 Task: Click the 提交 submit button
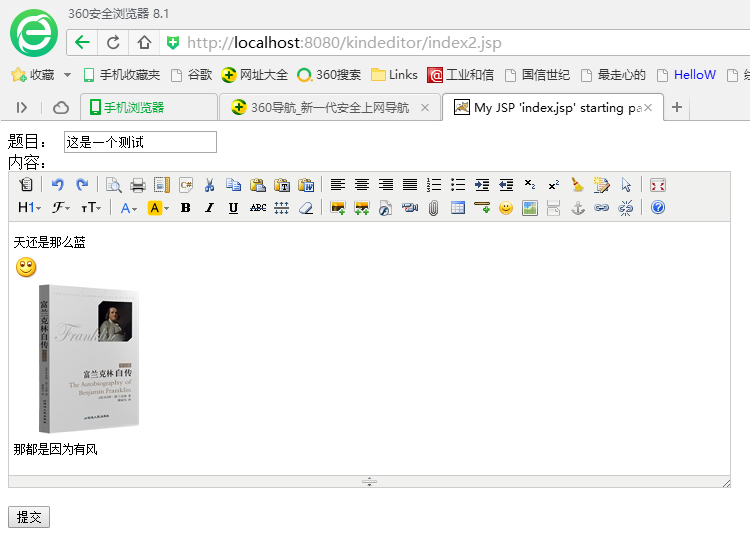29,516
